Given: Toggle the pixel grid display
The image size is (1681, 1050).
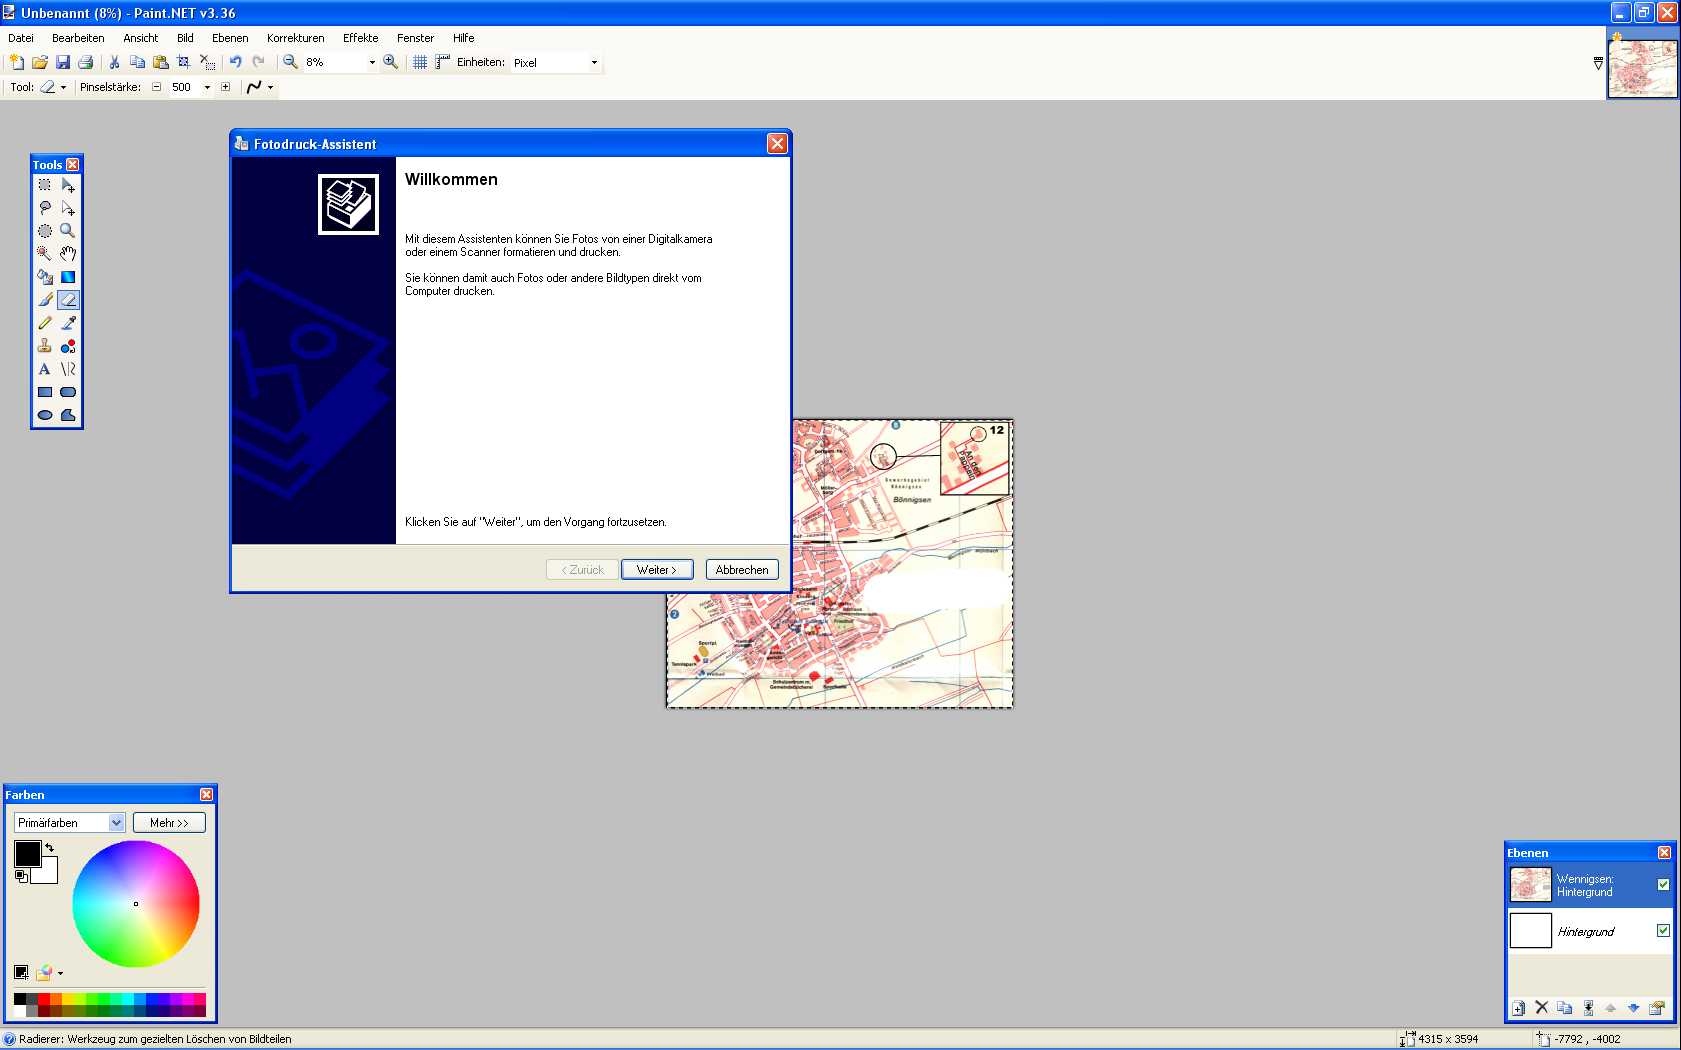Looking at the screenshot, I should 420,62.
